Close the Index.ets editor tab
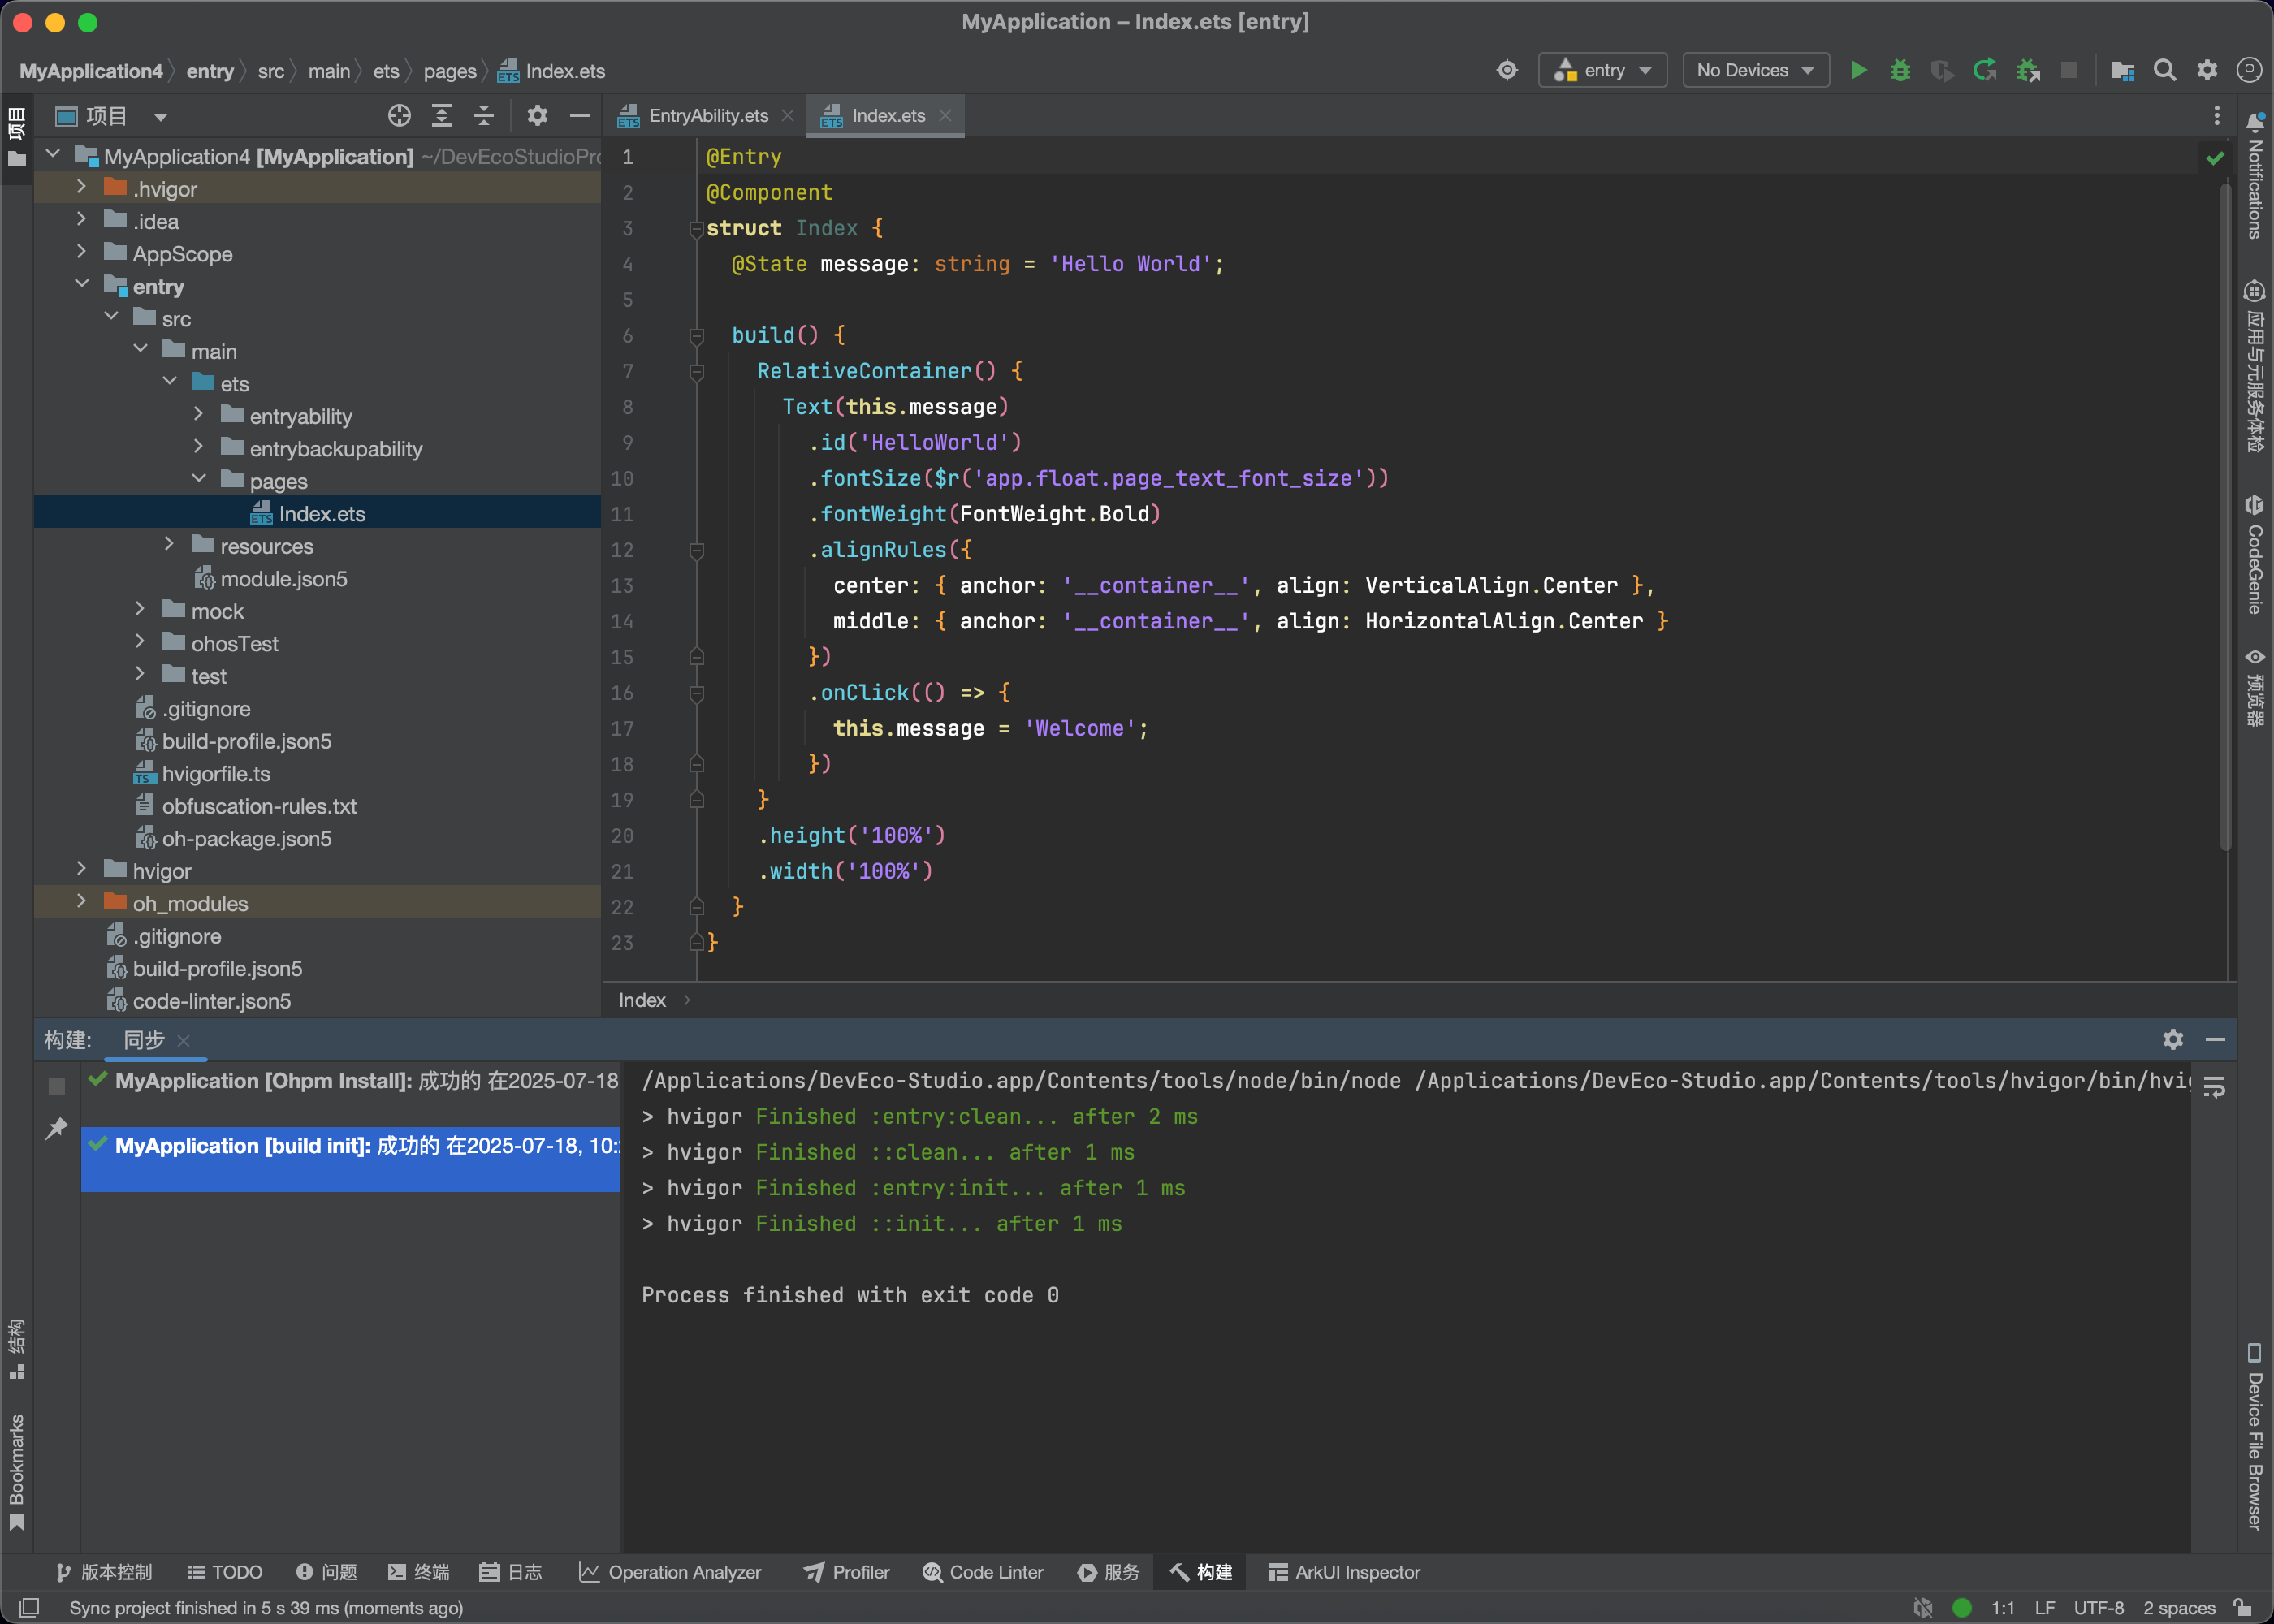The image size is (2274, 1624). click(945, 116)
